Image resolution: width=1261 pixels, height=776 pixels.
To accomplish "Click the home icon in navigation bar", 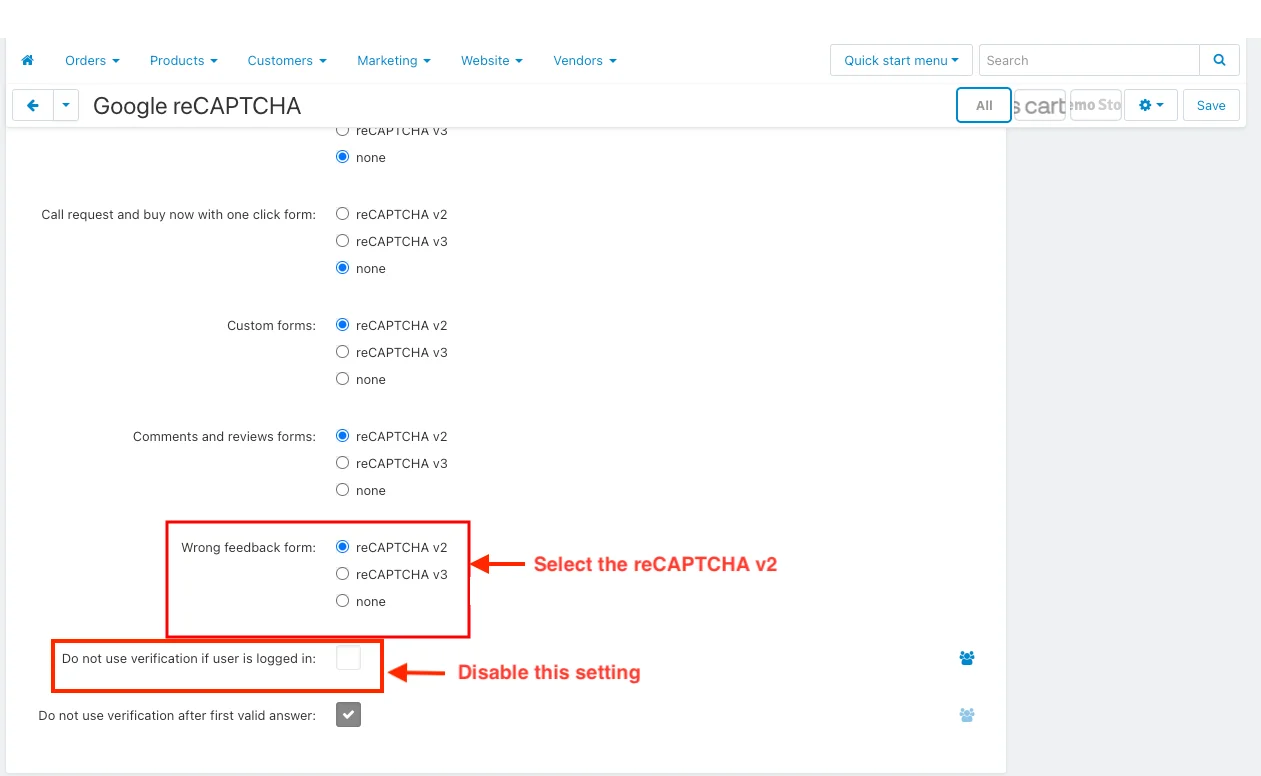I will point(28,61).
